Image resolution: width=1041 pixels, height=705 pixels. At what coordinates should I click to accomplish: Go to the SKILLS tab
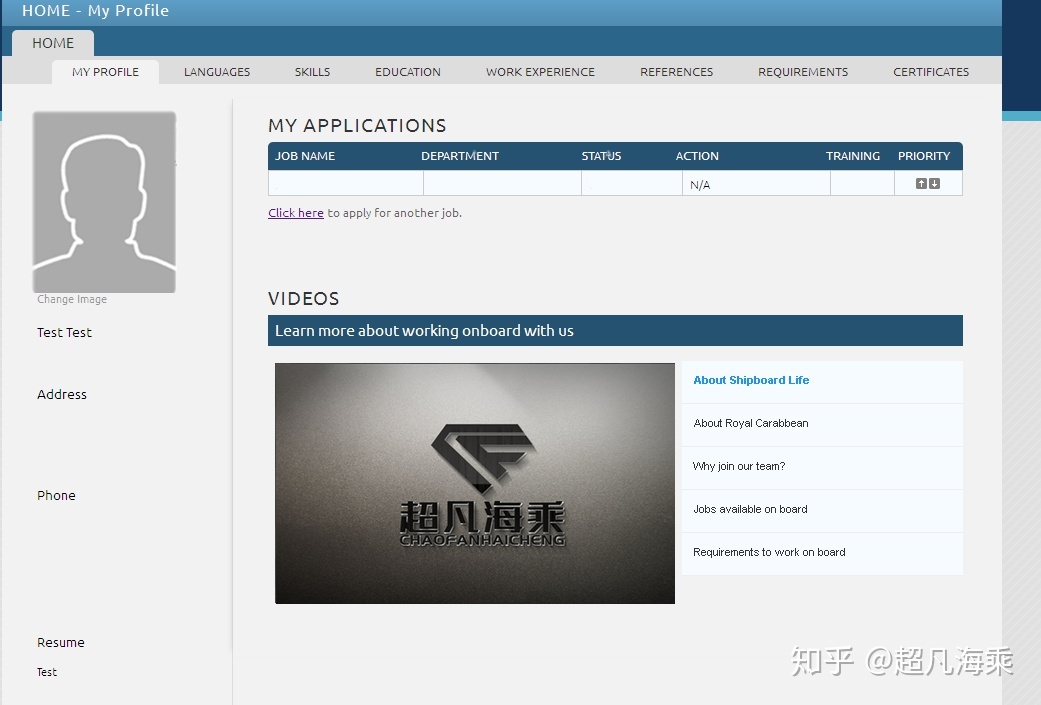[312, 72]
